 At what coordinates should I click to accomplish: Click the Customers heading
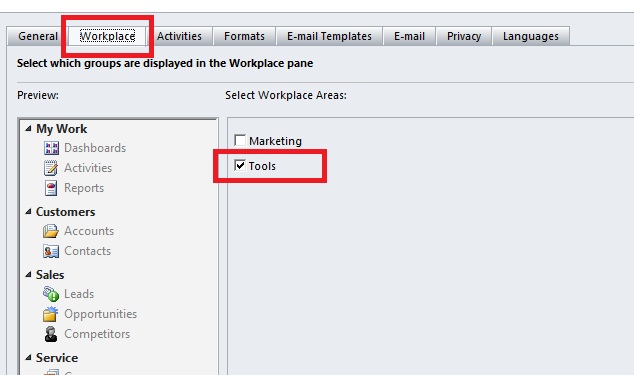66,212
